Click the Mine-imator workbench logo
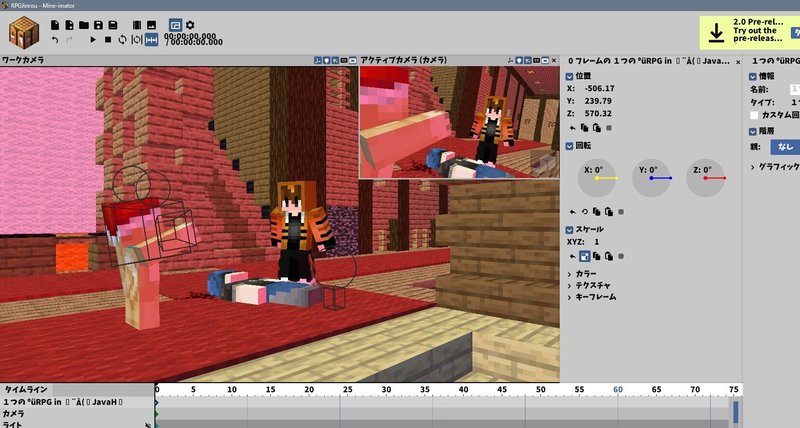This screenshot has height=428, width=800. click(x=23, y=32)
